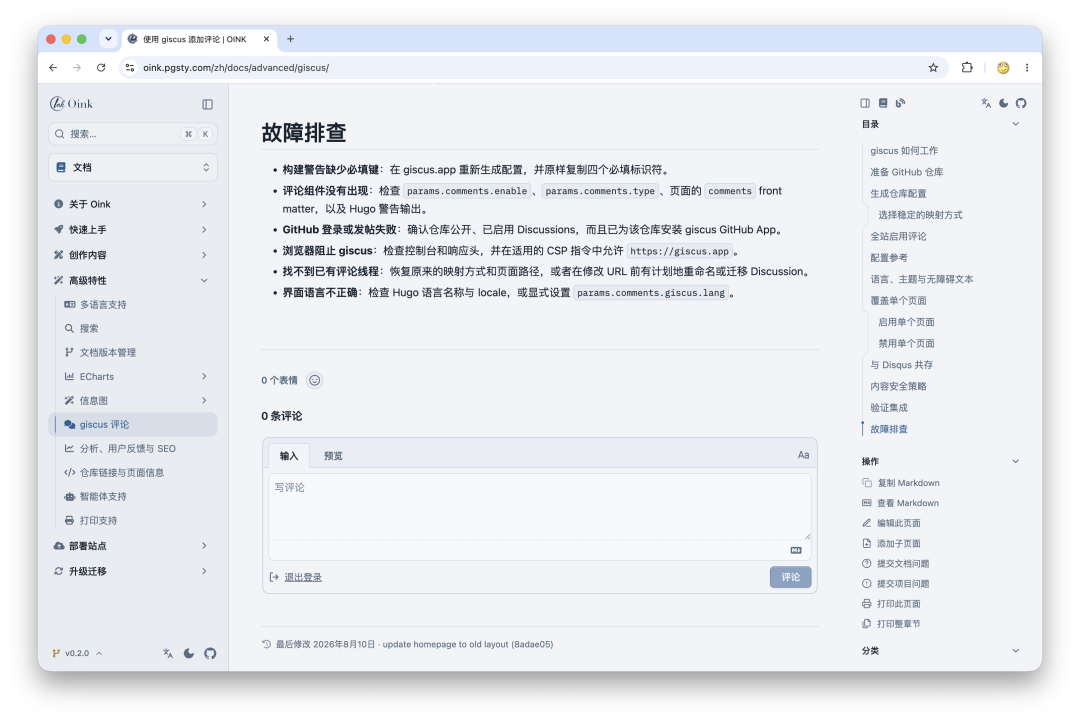The image size is (1080, 721).
Task: Expand the 升级迁移 section chevron
Action: click(204, 571)
